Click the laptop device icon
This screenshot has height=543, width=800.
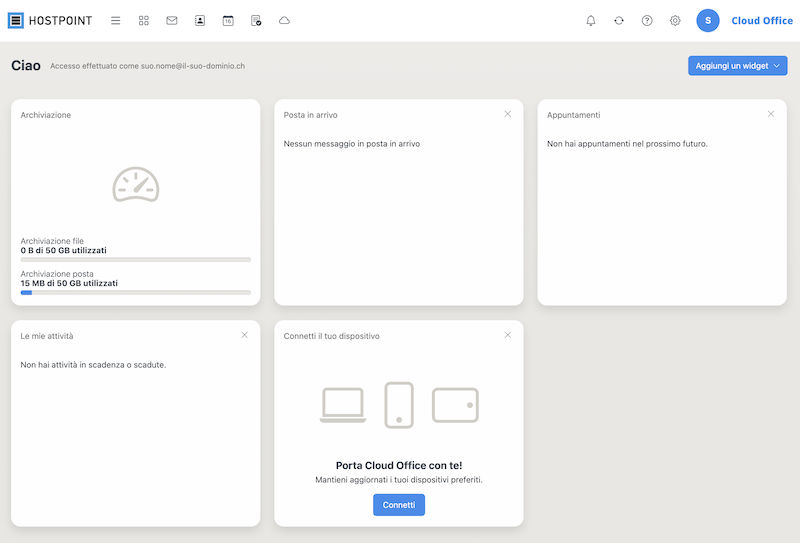[x=343, y=405]
